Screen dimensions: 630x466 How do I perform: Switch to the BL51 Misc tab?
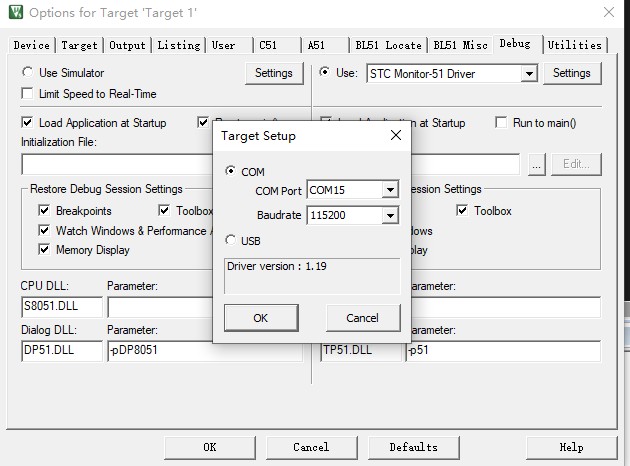tap(460, 45)
